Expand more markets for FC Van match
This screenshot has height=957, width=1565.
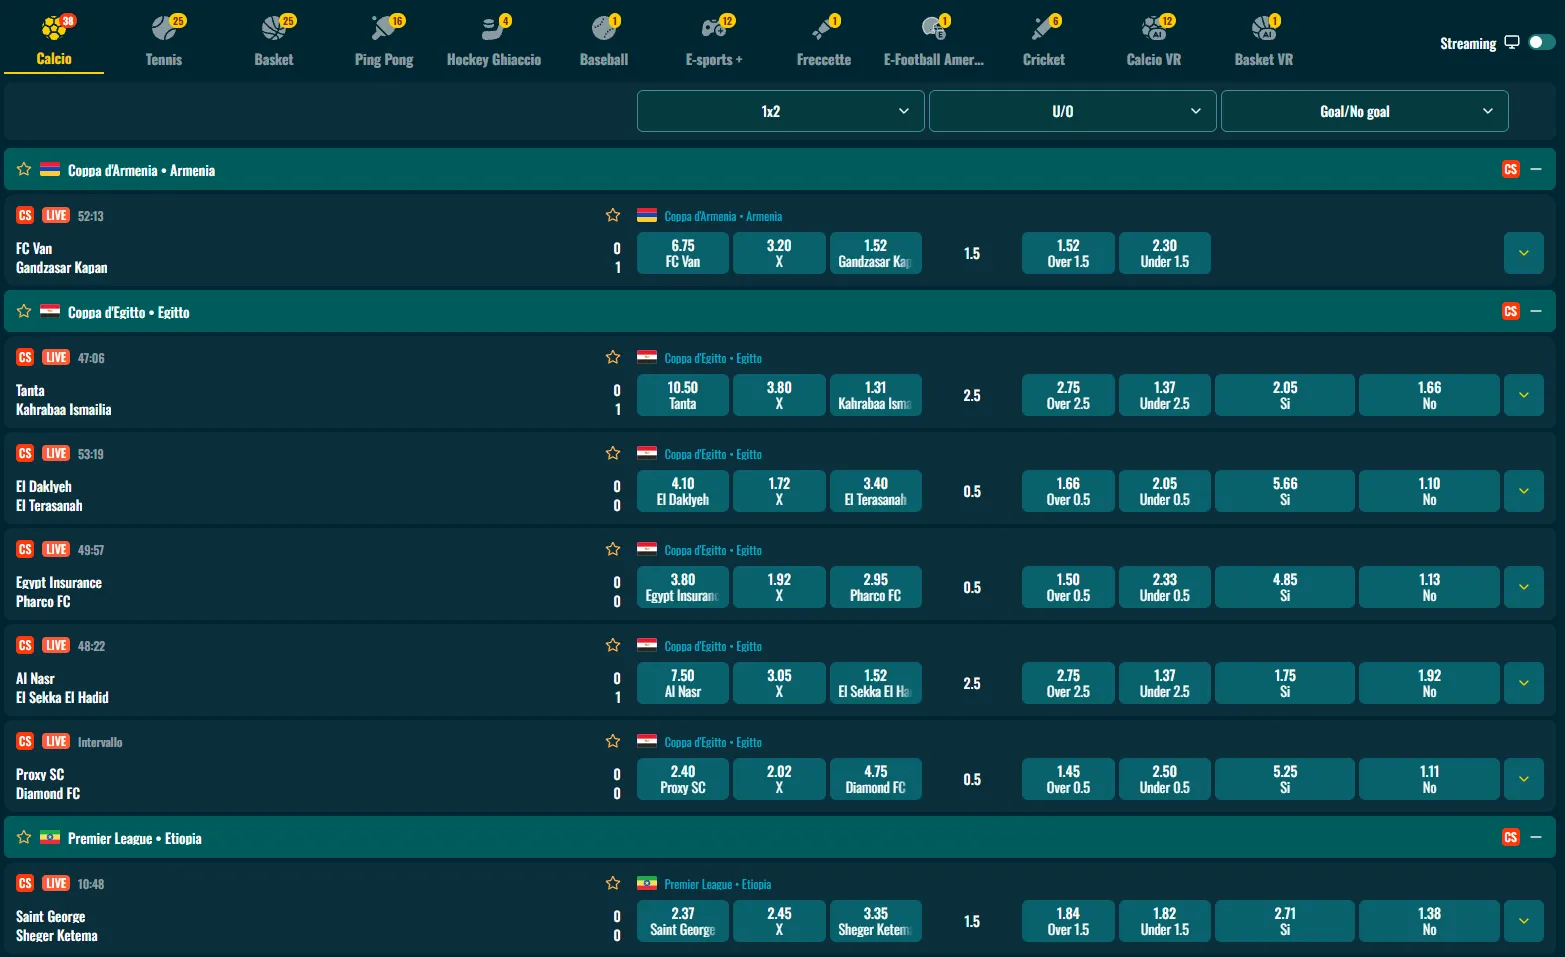1524,253
